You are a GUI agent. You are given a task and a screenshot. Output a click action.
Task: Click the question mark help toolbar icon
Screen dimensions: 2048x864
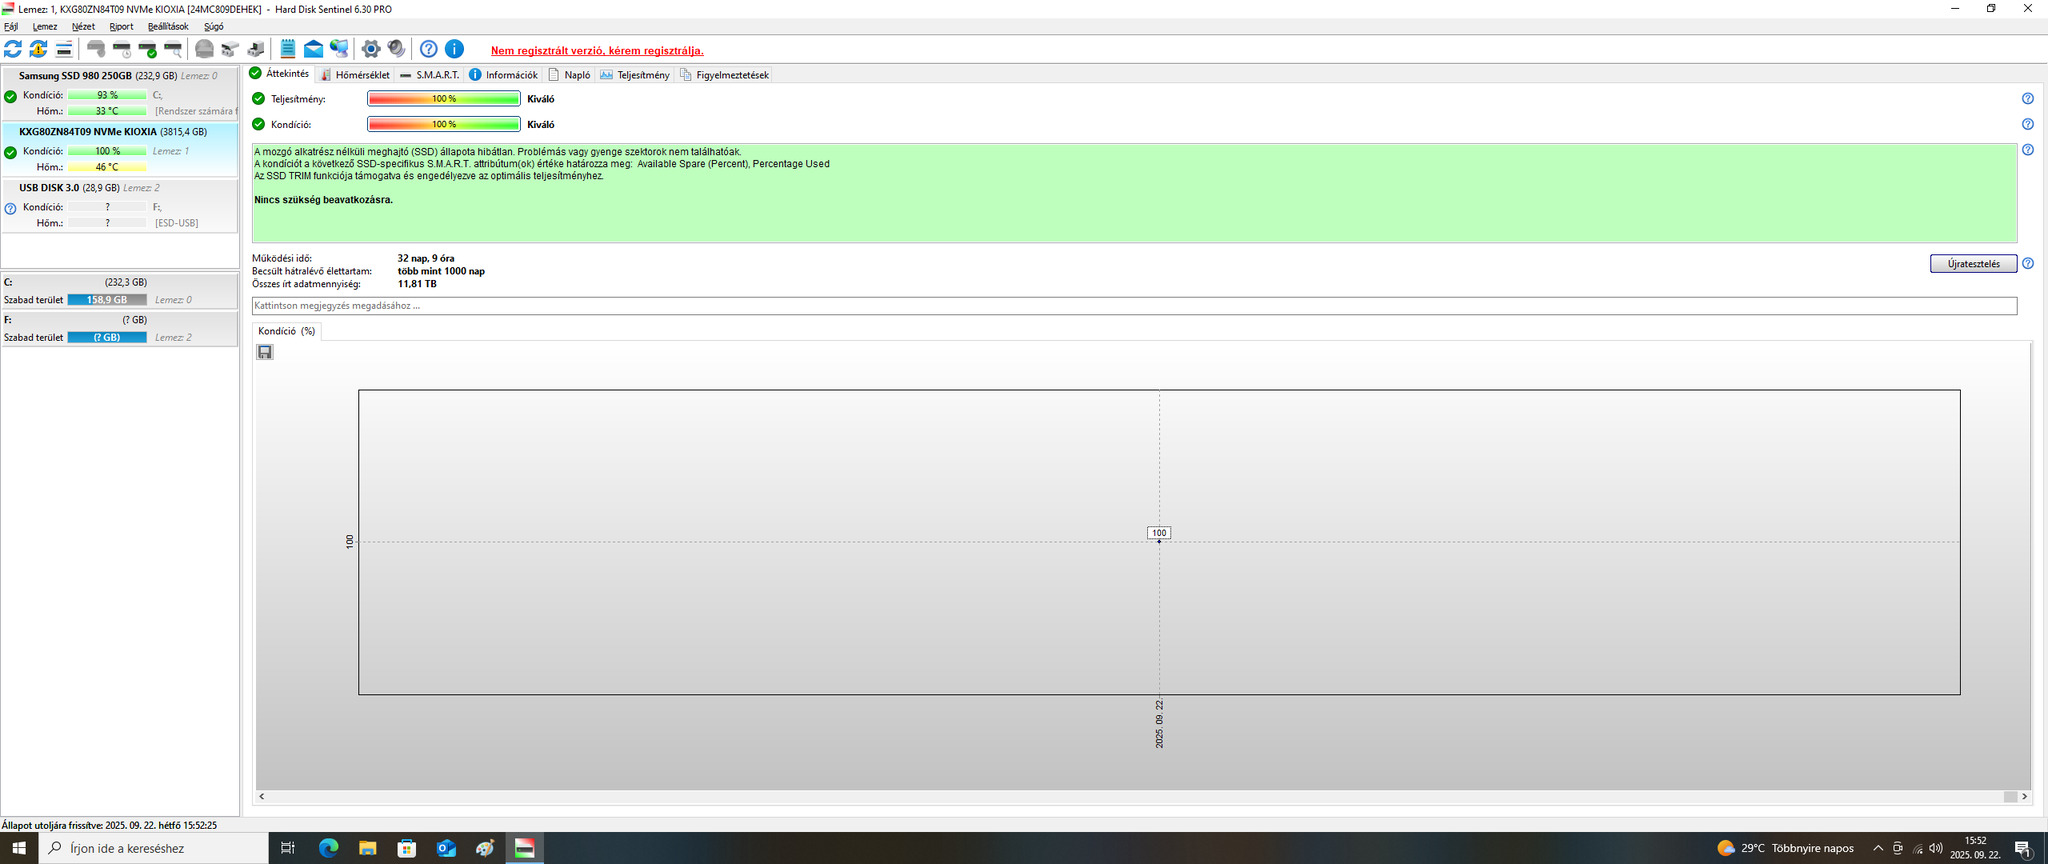(x=428, y=49)
